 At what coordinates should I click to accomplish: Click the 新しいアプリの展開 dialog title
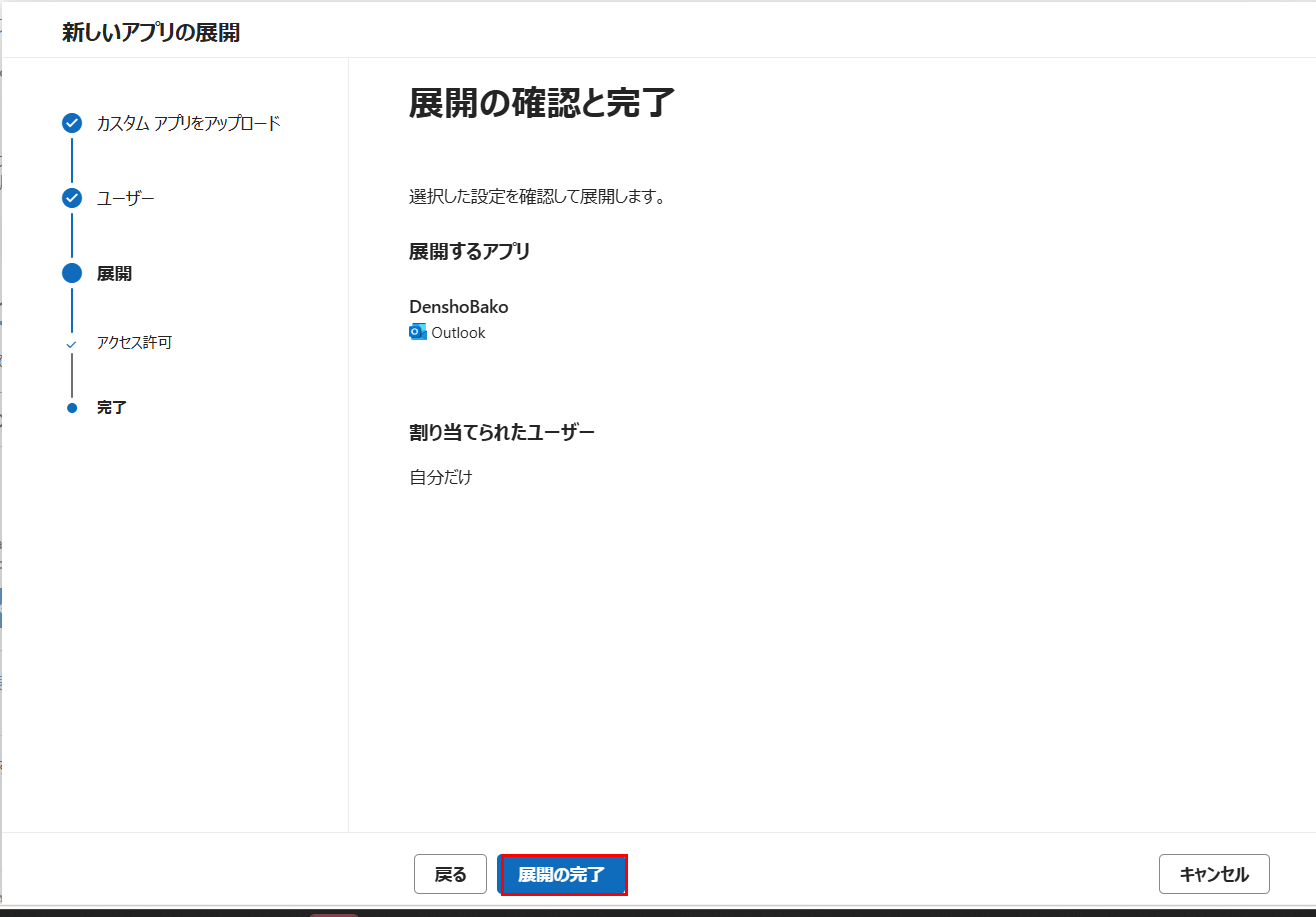tap(151, 32)
